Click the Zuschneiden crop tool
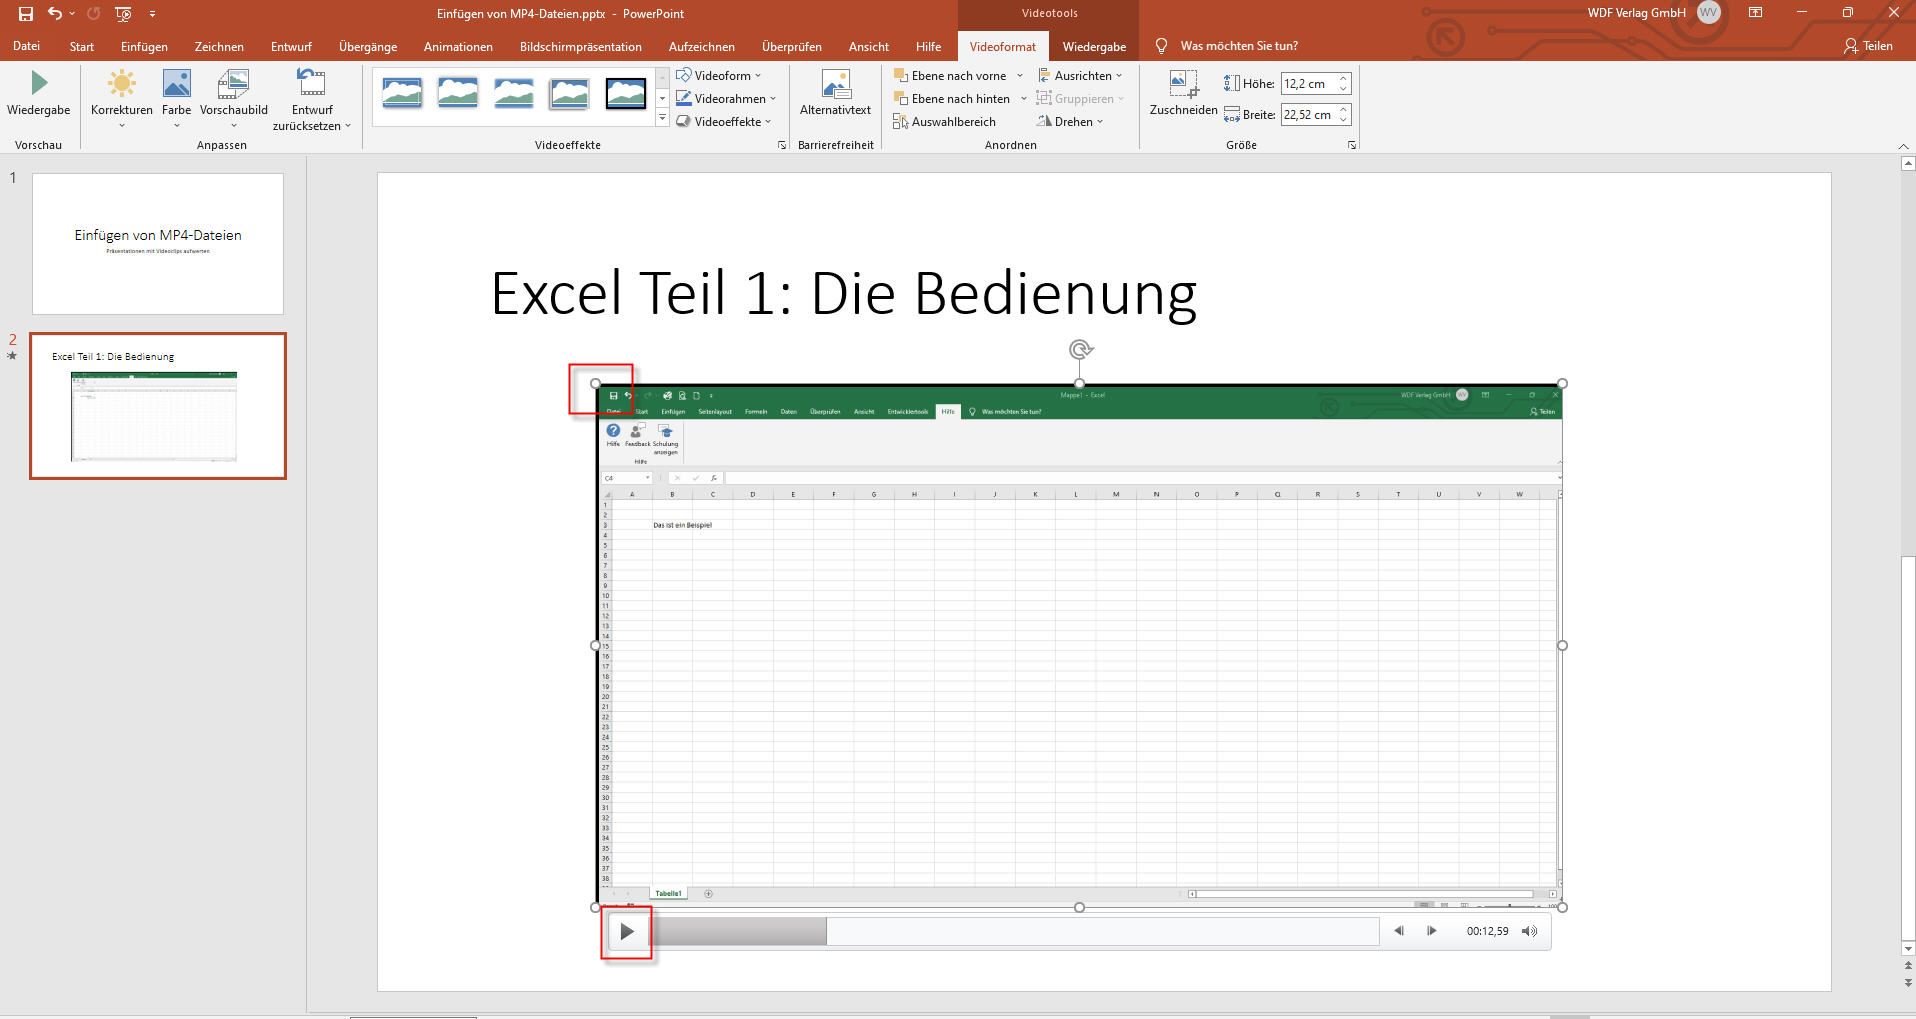 tap(1183, 93)
